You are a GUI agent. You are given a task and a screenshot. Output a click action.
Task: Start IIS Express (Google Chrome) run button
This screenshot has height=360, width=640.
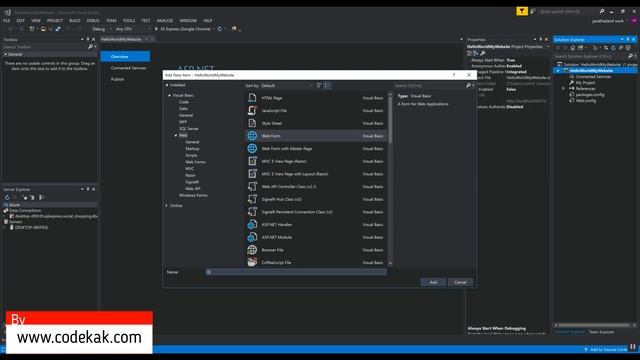(x=183, y=29)
